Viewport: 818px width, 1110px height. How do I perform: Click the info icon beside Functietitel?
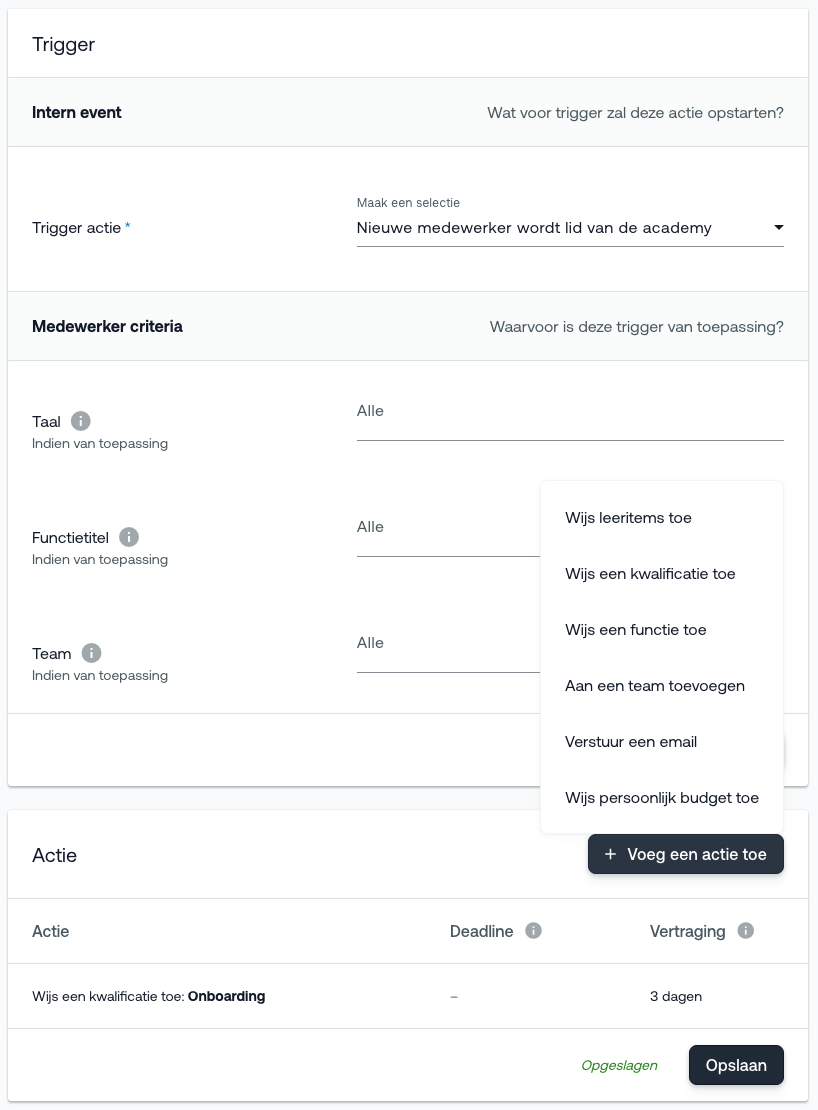pos(129,537)
